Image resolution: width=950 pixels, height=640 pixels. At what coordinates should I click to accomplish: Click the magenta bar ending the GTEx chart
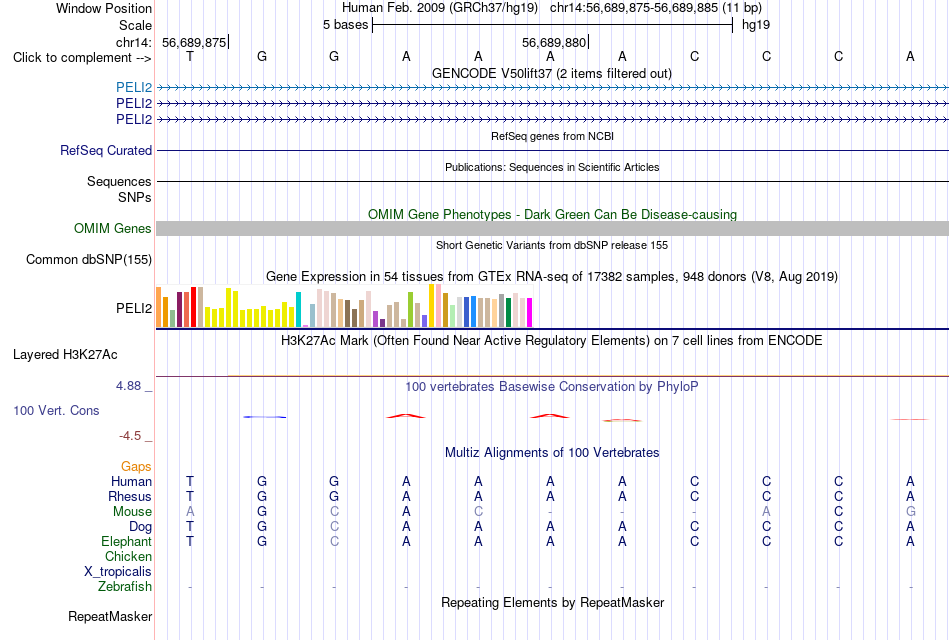click(x=530, y=313)
